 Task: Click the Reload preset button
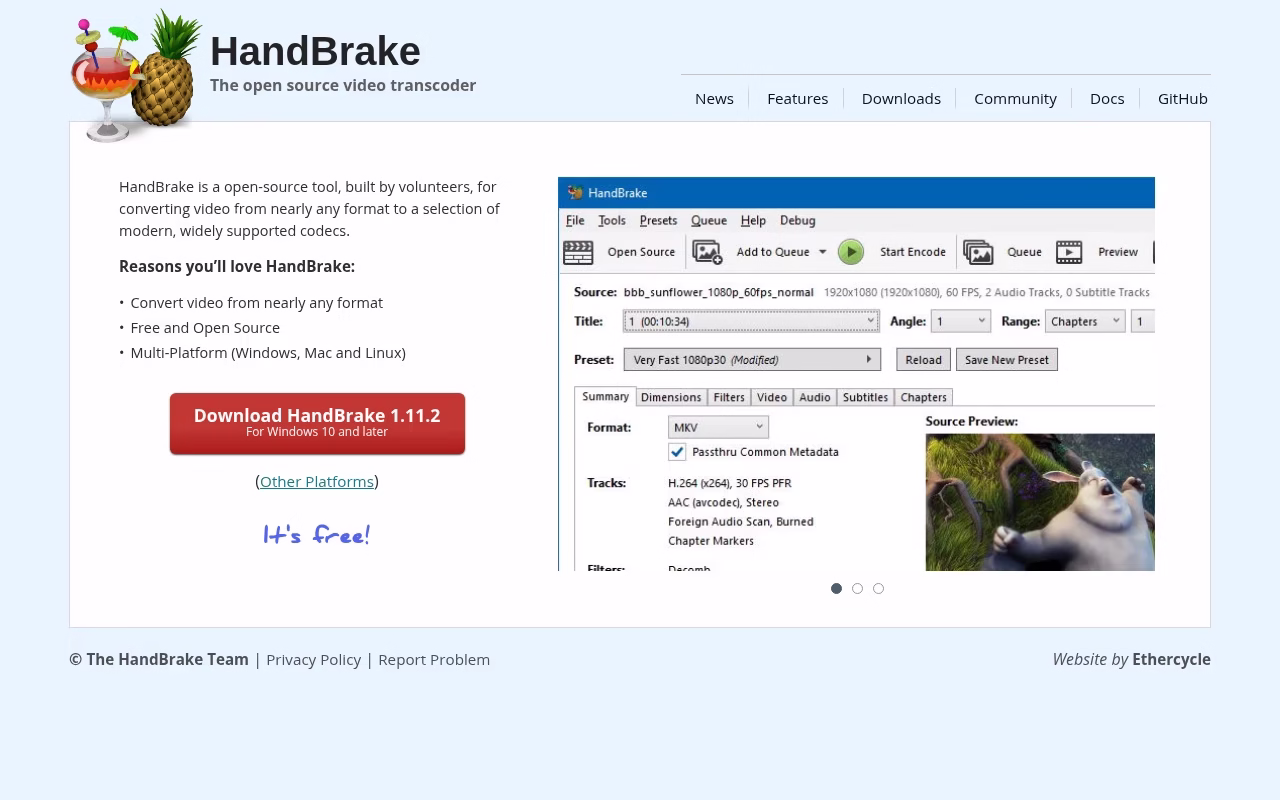pos(923,360)
